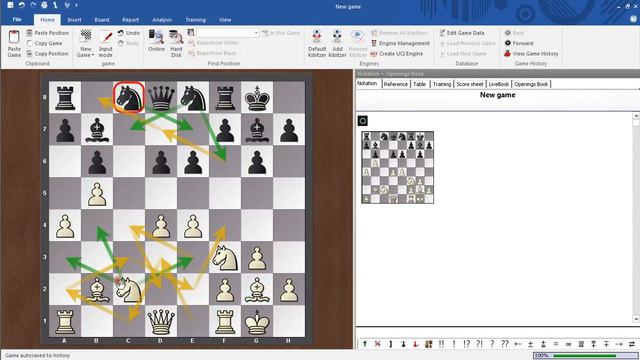Click the !? interesting move symbol
This screenshot has width=640, height=360.
tap(467, 344)
